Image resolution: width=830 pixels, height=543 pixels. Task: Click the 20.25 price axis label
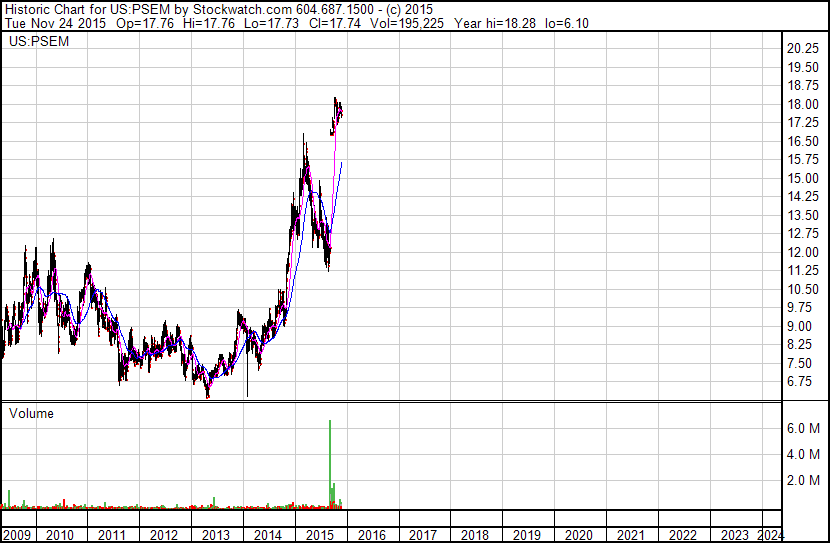click(x=803, y=49)
